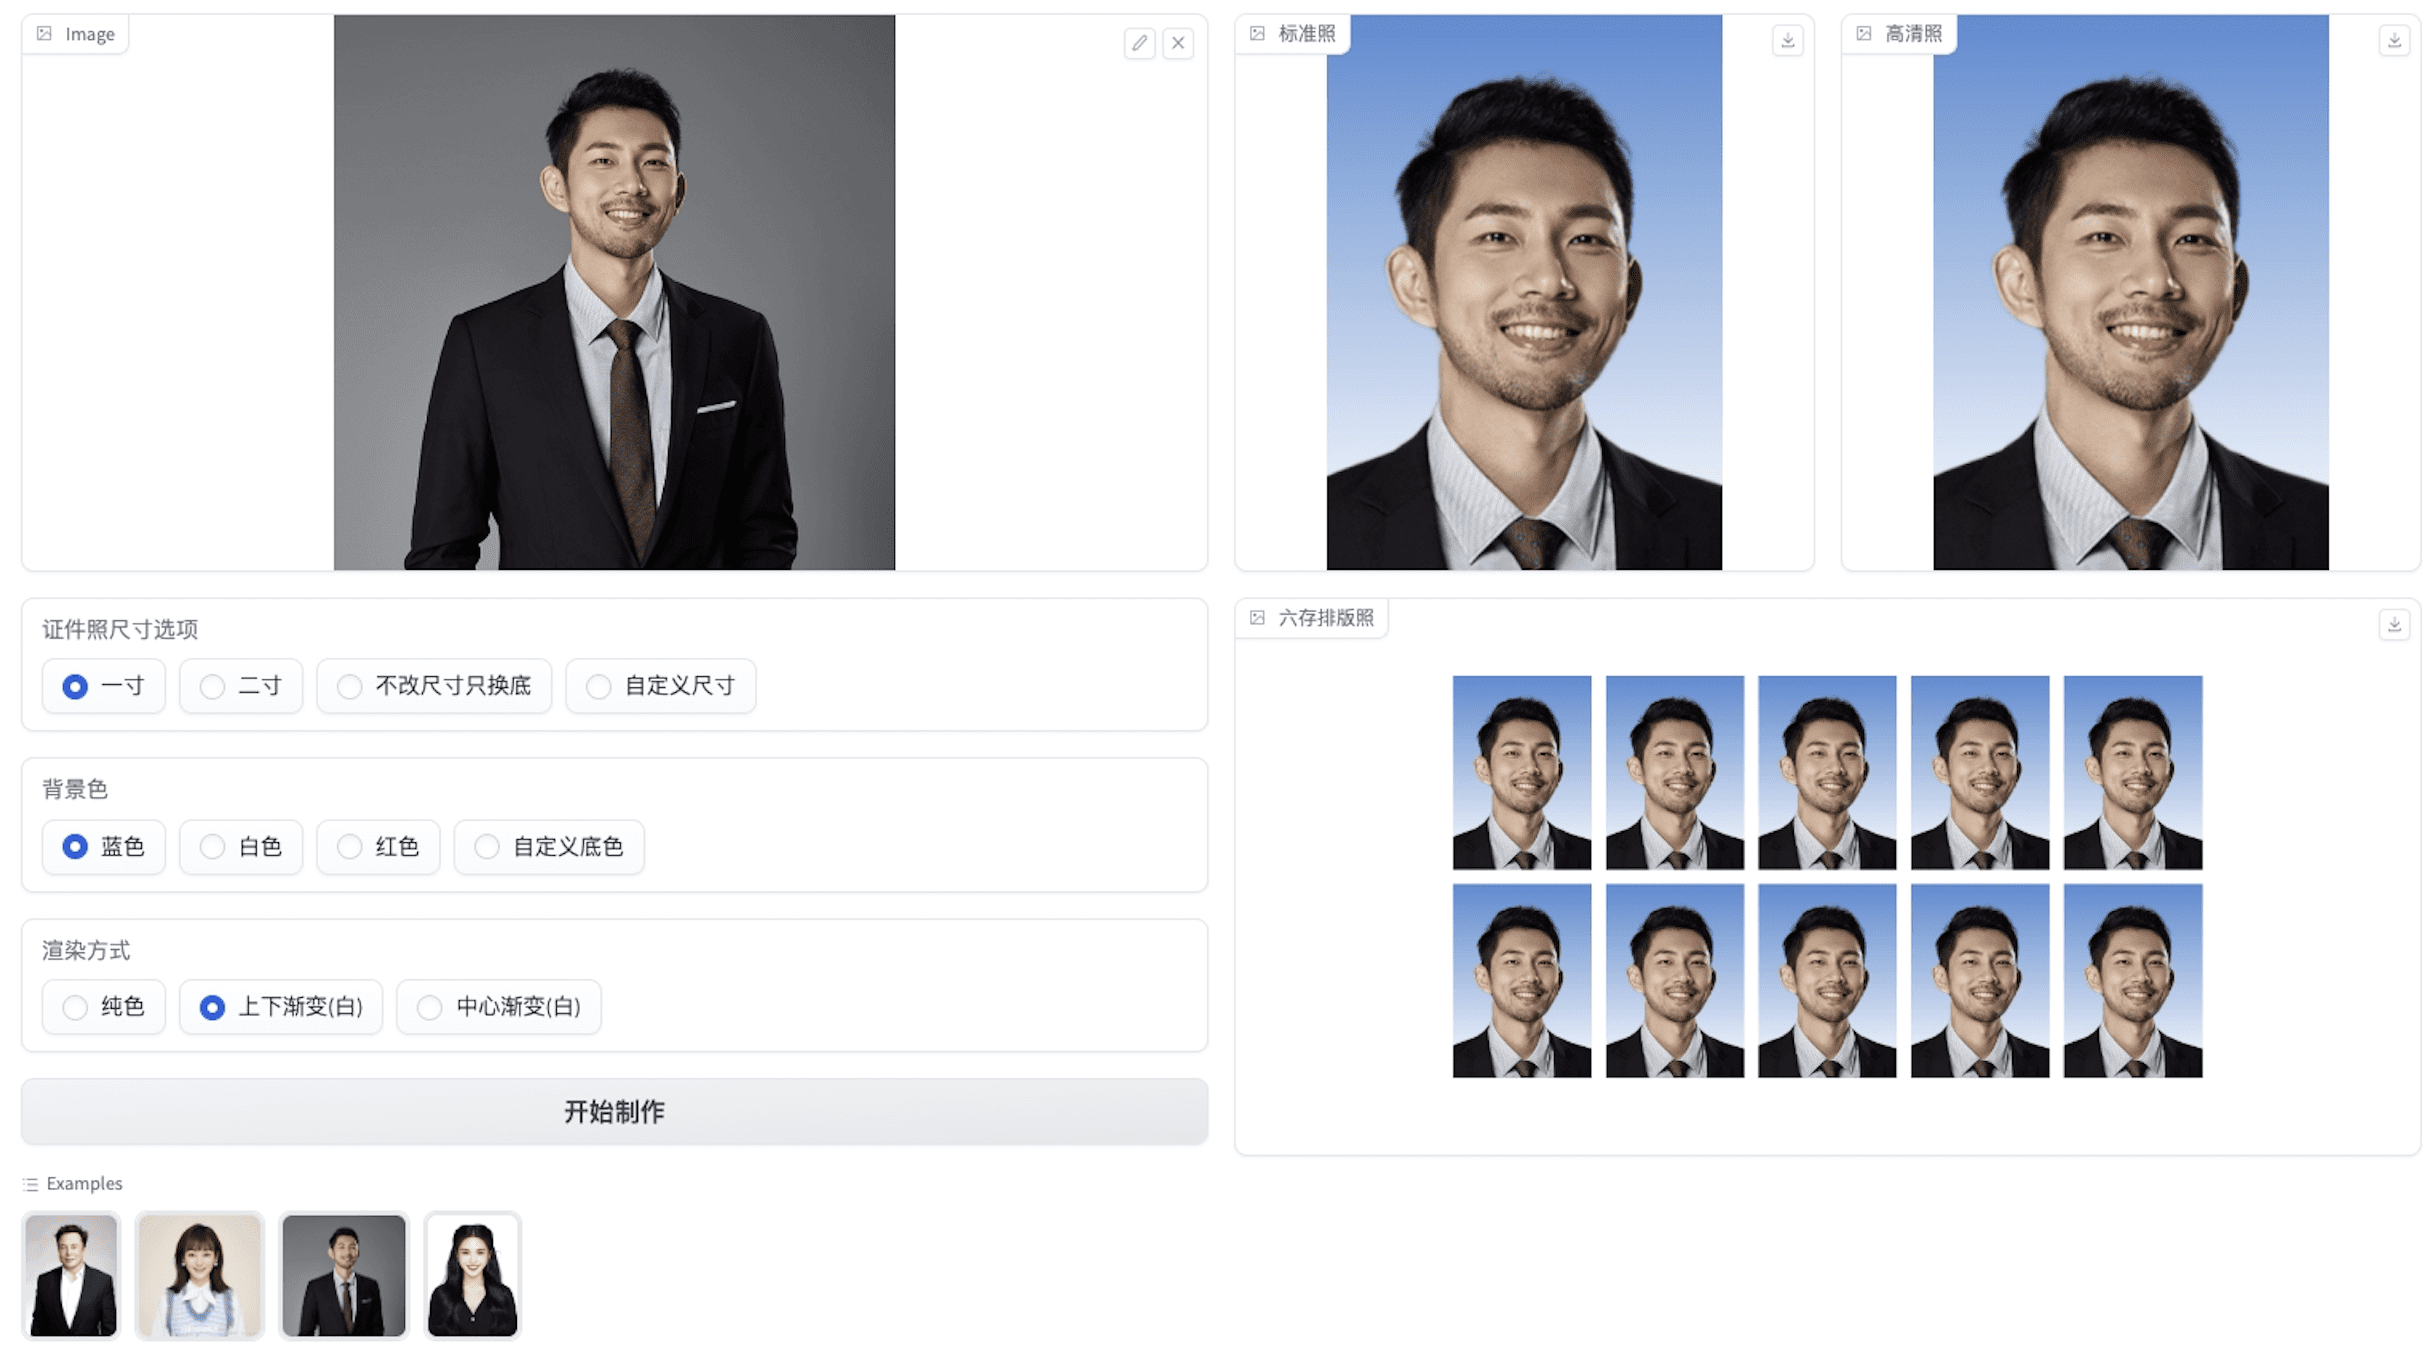Select 纯色 solid rendering mode
The width and height of the screenshot is (2430, 1364).
tap(104, 1007)
